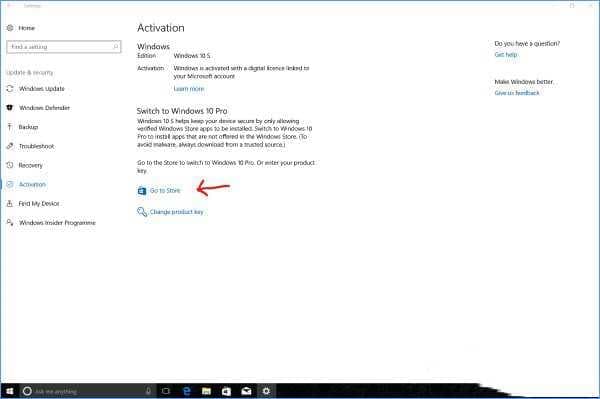Viewport: 600px width, 399px height.
Task: Click the Backup upload arrow icon
Action: click(x=10, y=127)
